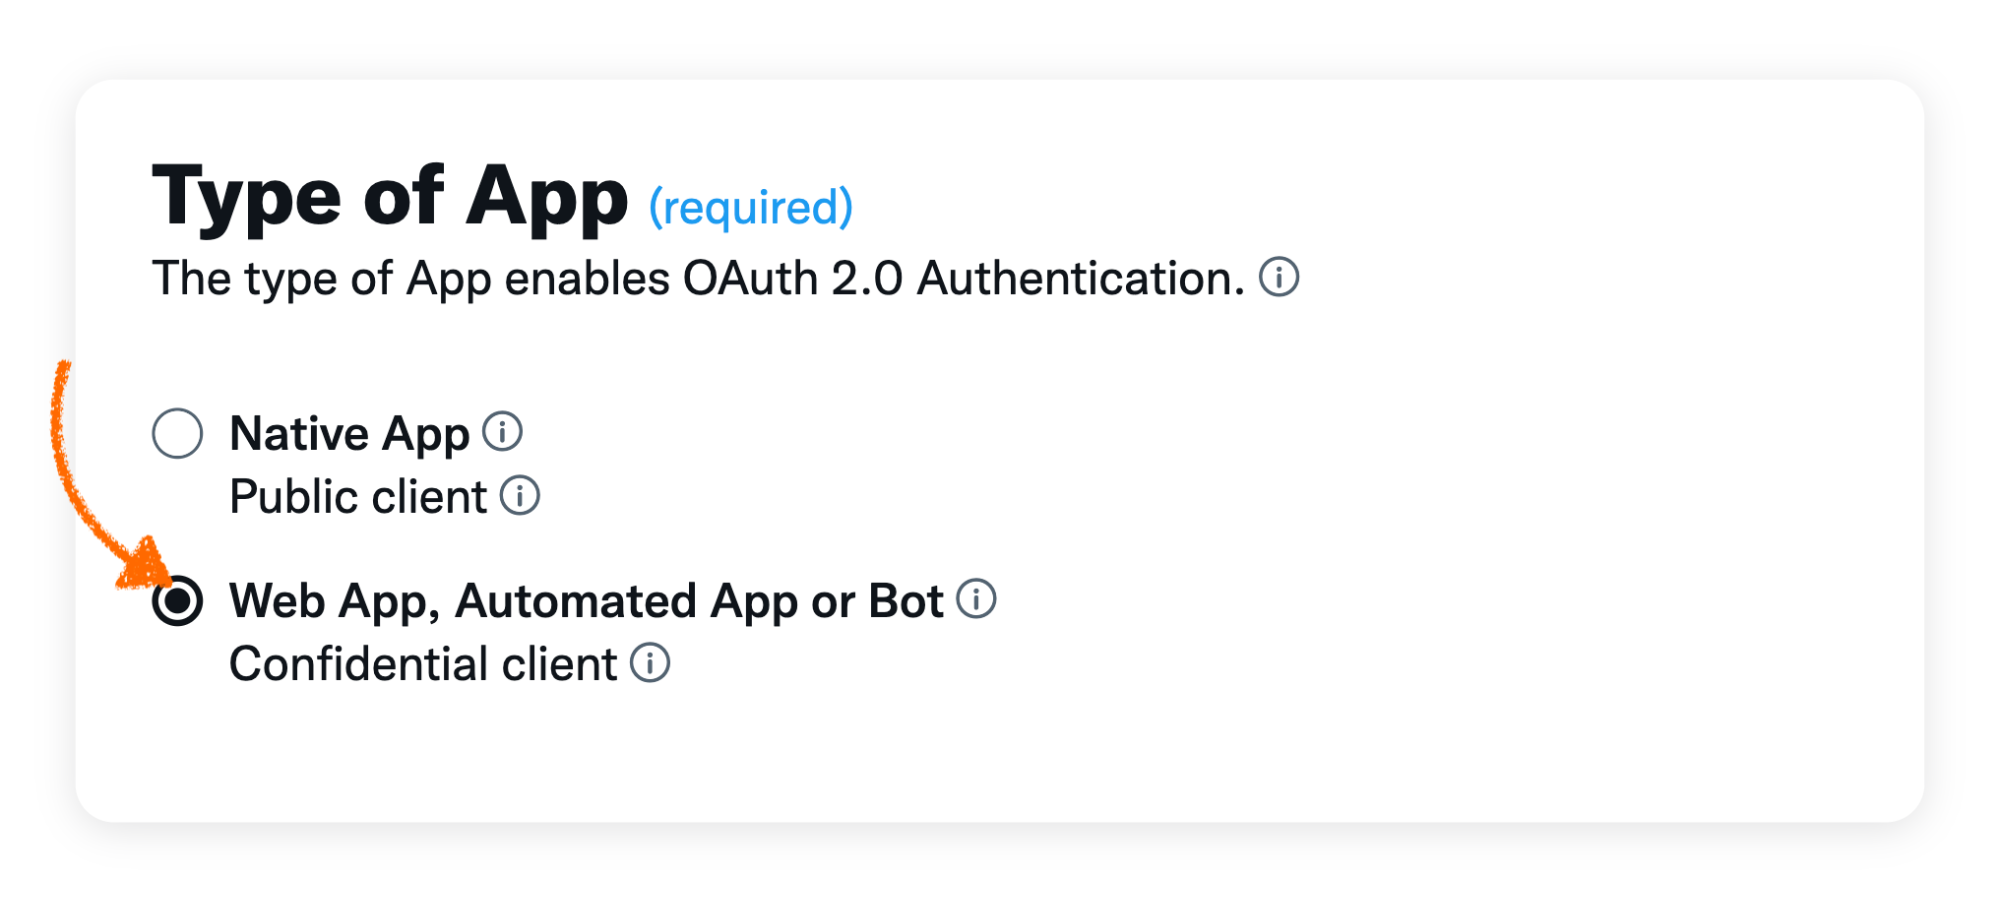Click the word Bot in the second option

[x=906, y=601]
